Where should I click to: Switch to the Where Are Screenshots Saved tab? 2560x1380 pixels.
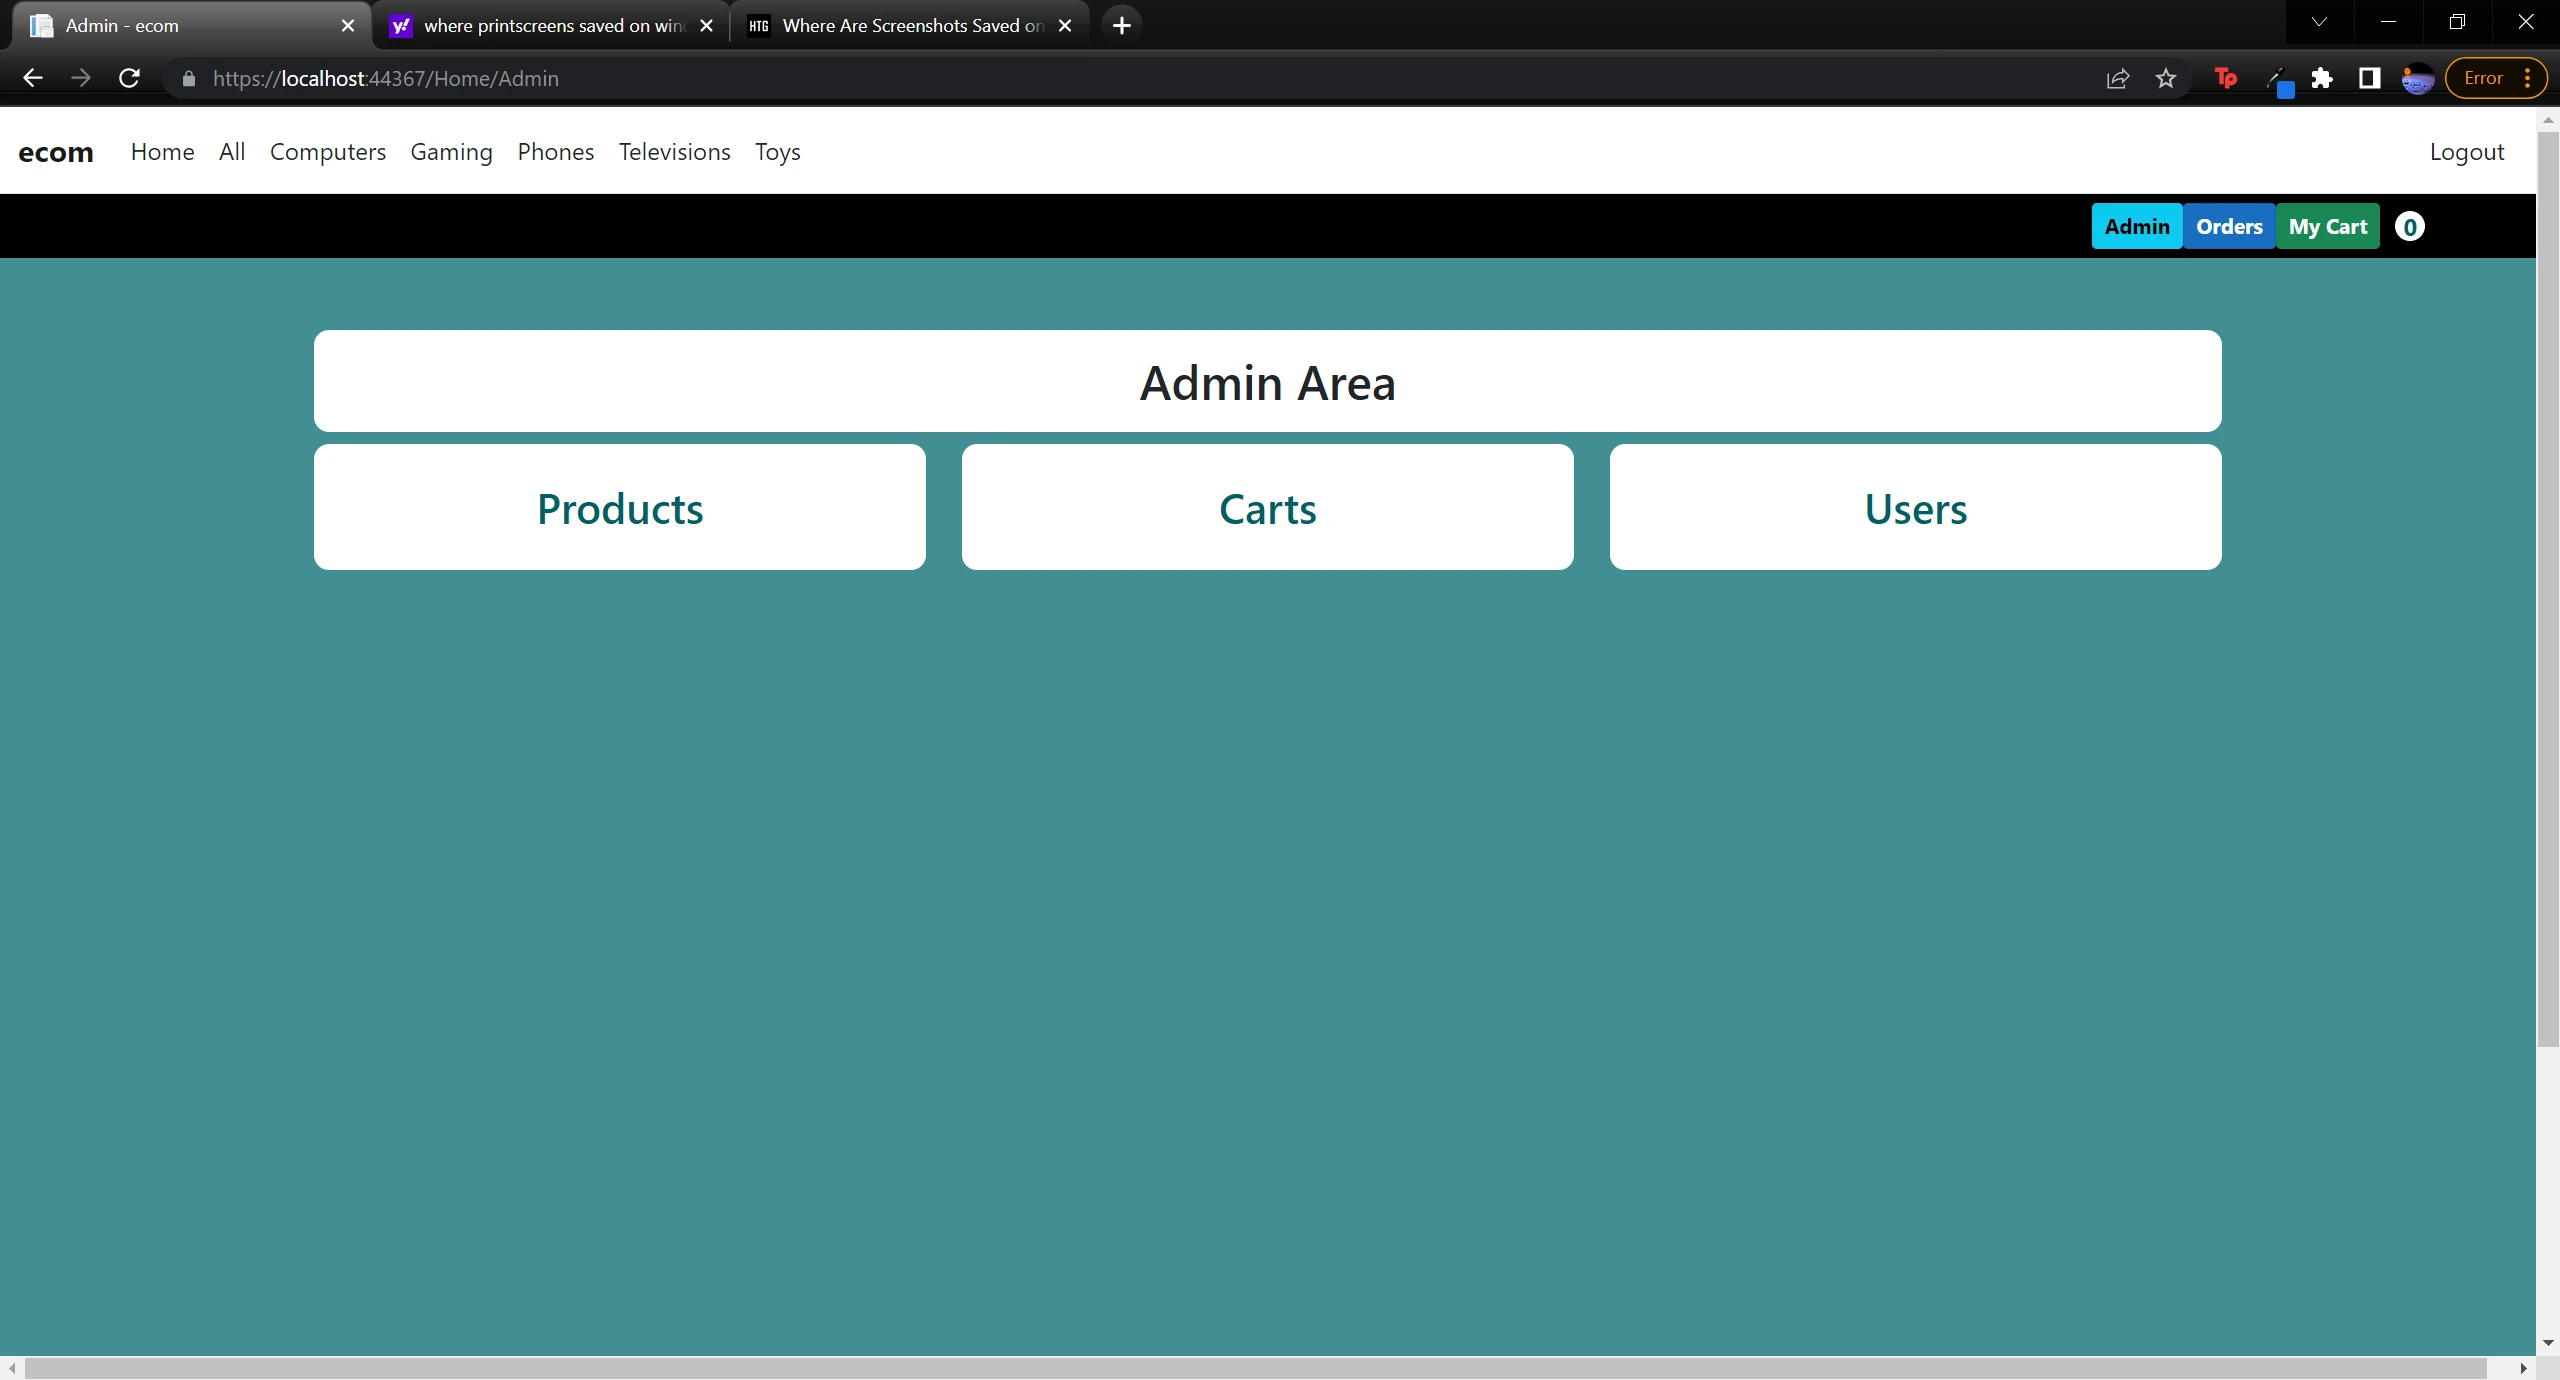pos(900,25)
